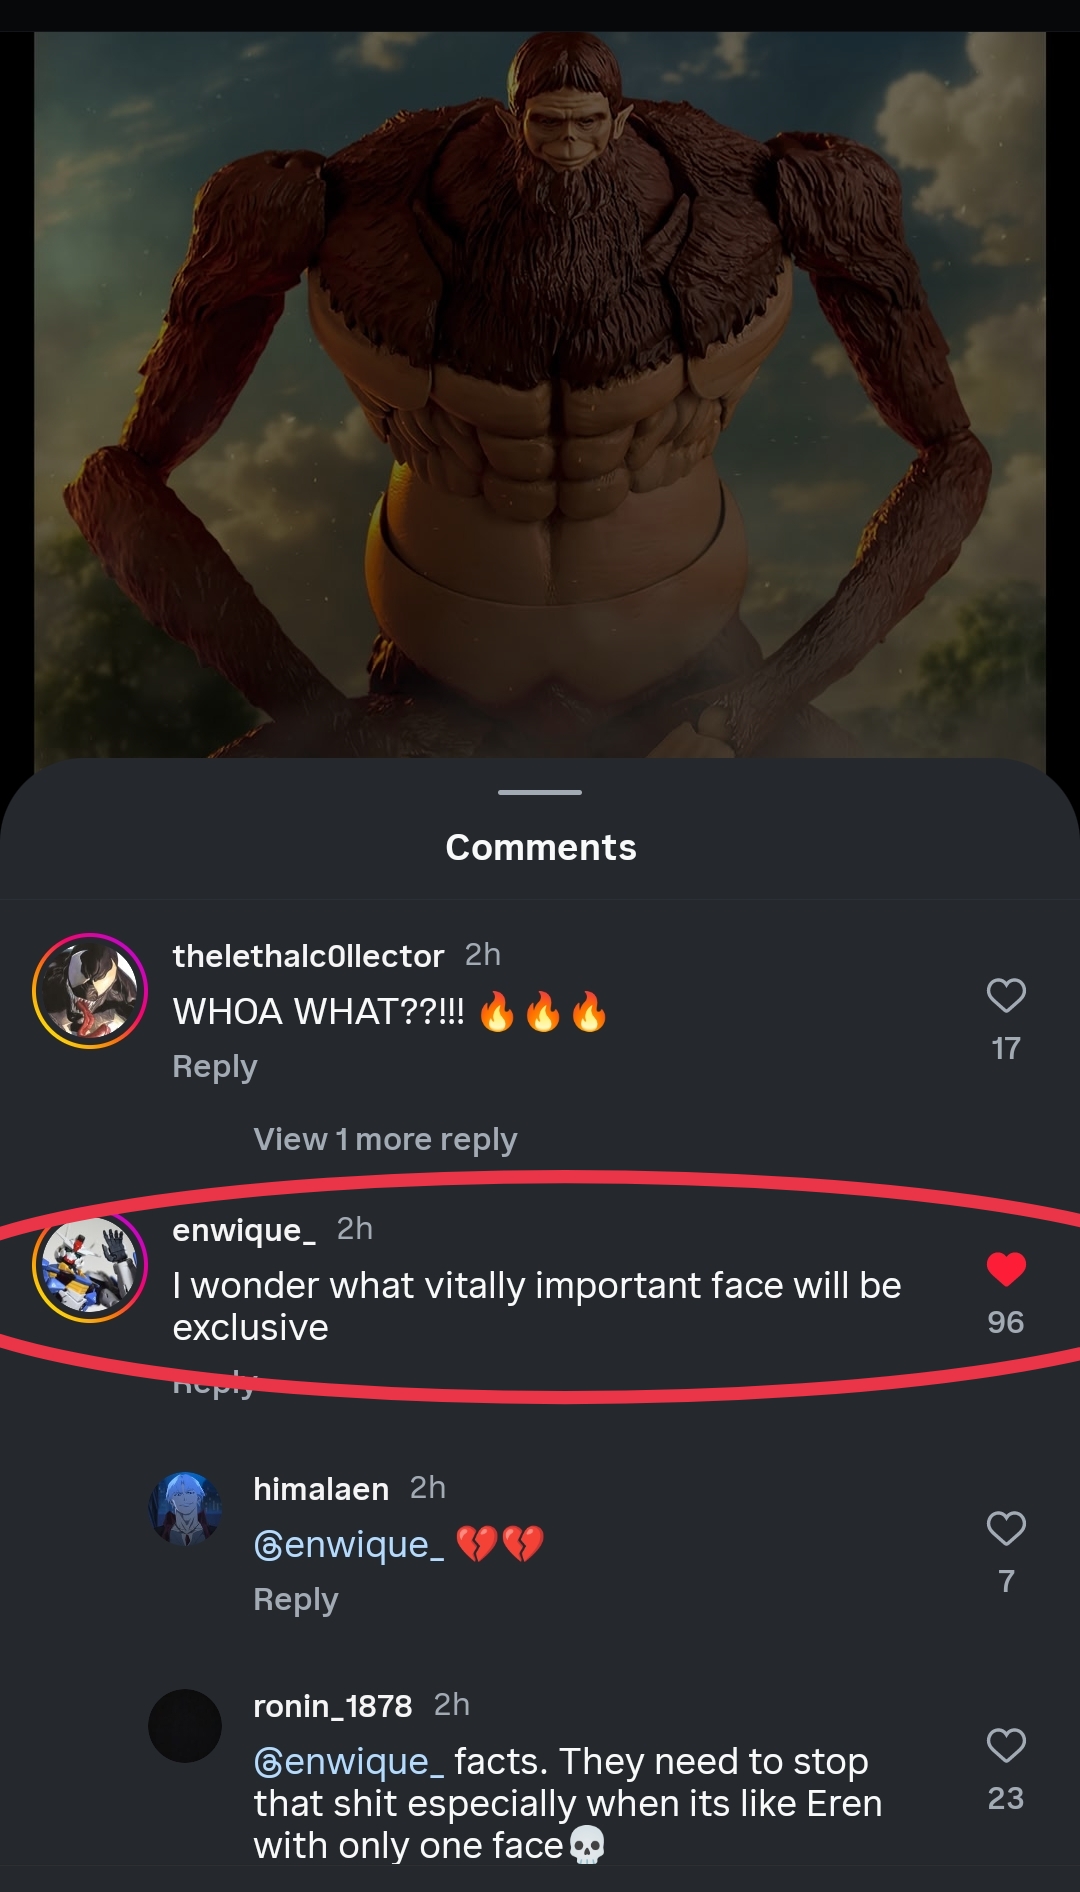Open enwique_'s Gundam profile picture
The height and width of the screenshot is (1892, 1080).
(x=90, y=1265)
